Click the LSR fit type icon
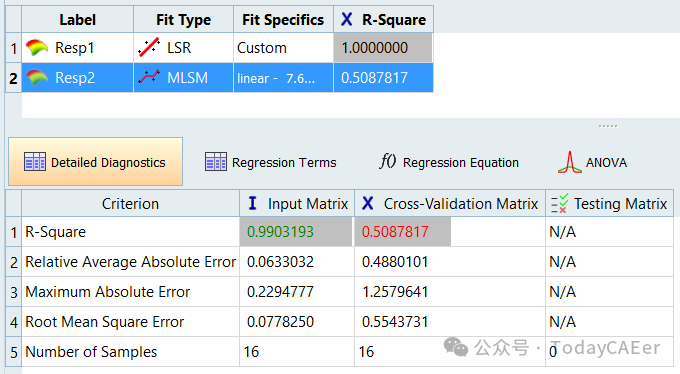Image resolution: width=680 pixels, height=374 pixels. pos(149,47)
